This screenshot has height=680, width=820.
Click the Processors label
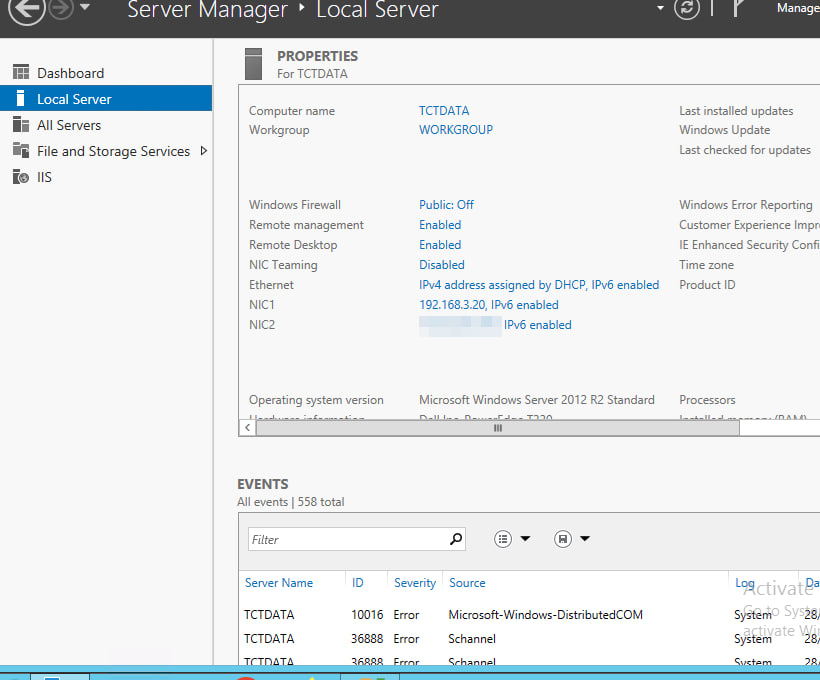tap(707, 400)
